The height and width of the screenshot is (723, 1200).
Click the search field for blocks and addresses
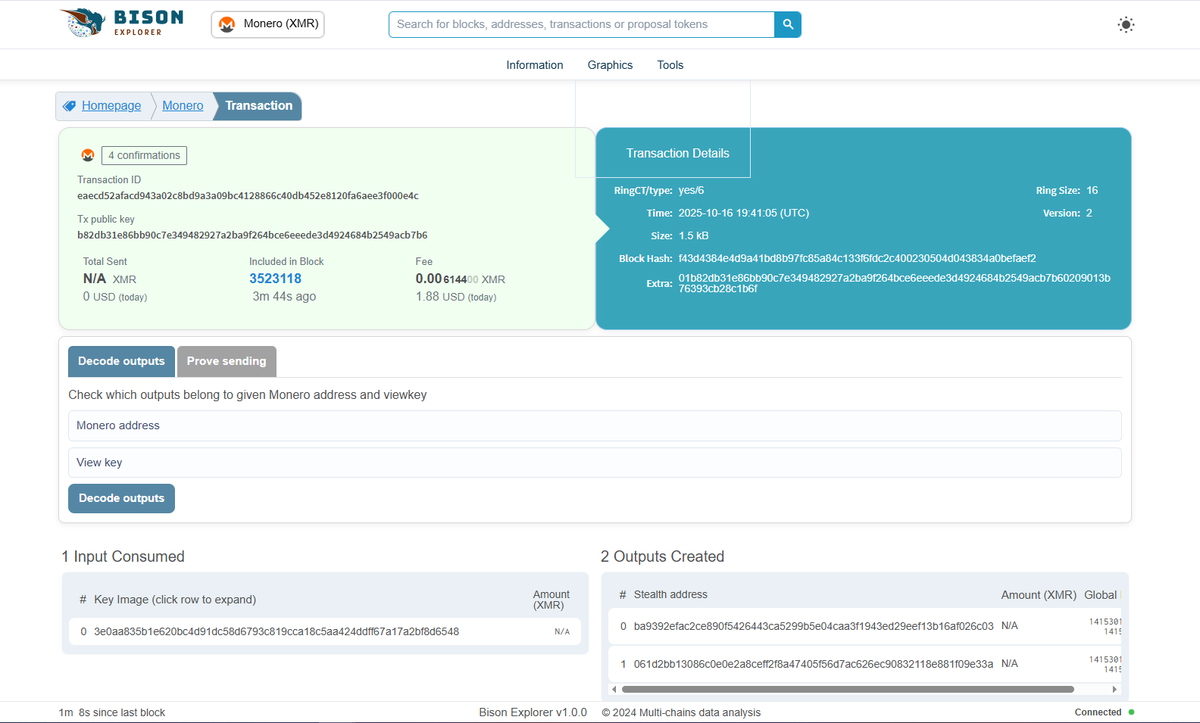pos(581,24)
